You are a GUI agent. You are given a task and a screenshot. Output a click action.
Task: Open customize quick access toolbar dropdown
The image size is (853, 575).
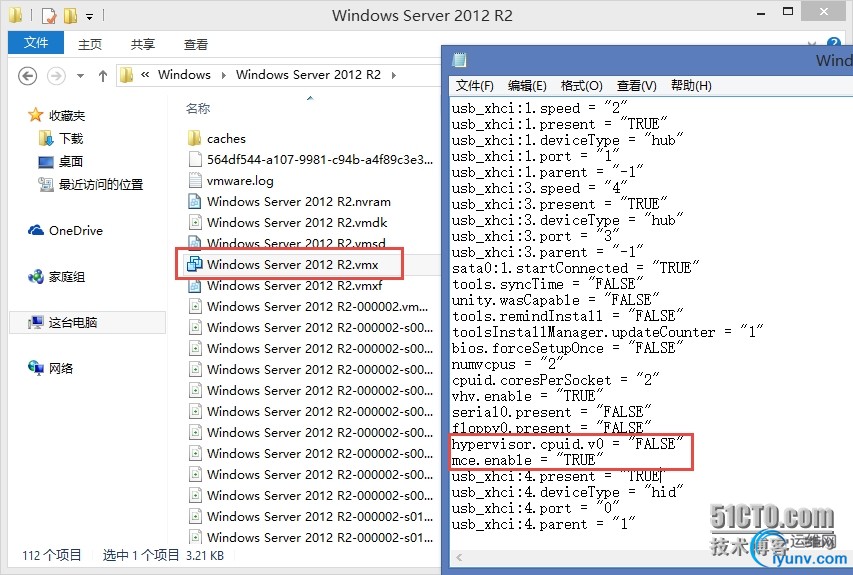pos(89,17)
